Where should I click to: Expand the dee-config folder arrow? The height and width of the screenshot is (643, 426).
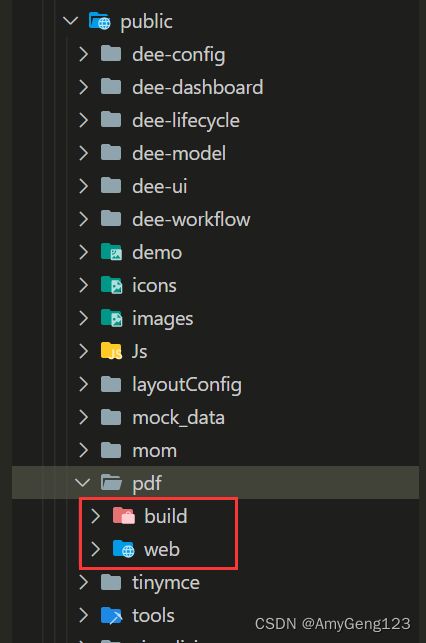pyautogui.click(x=83, y=54)
